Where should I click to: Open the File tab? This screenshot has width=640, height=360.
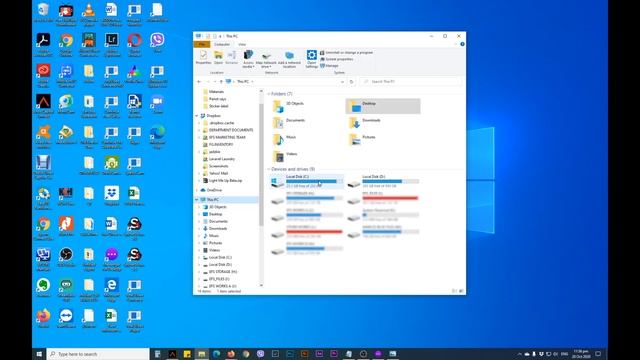tap(202, 44)
